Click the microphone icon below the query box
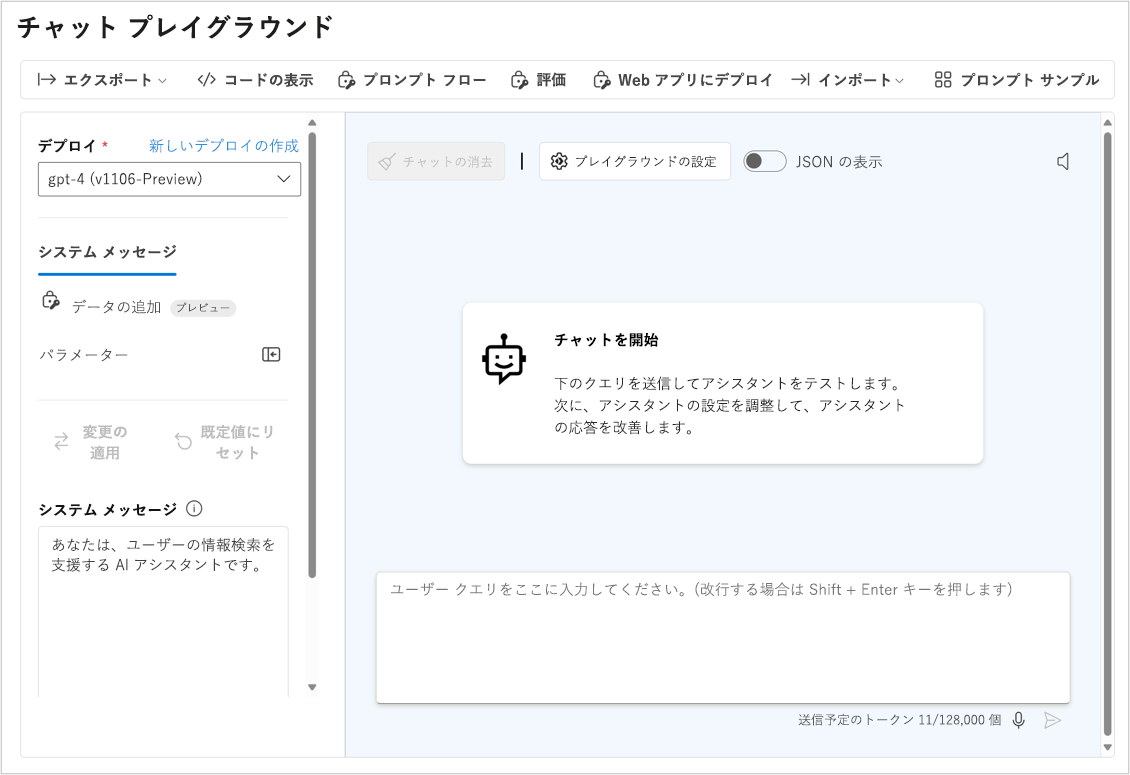This screenshot has width=1130, height=775. point(1018,720)
